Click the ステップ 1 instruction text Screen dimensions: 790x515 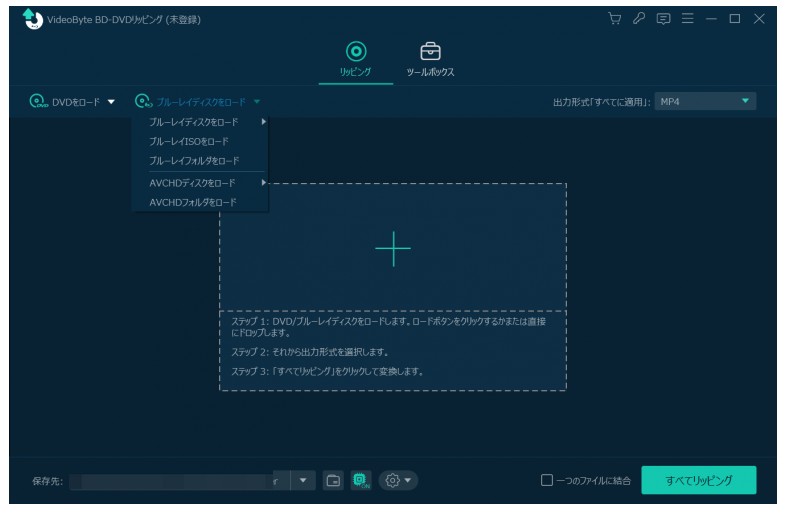pos(388,327)
